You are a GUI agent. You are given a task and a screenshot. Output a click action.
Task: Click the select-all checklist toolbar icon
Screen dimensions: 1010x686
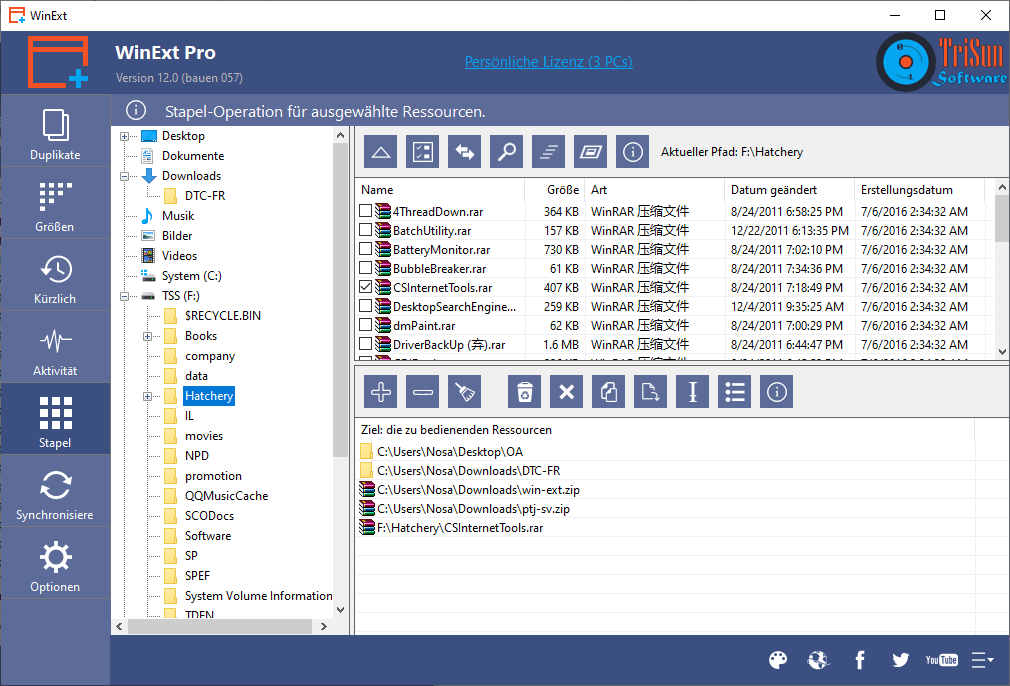click(x=423, y=152)
